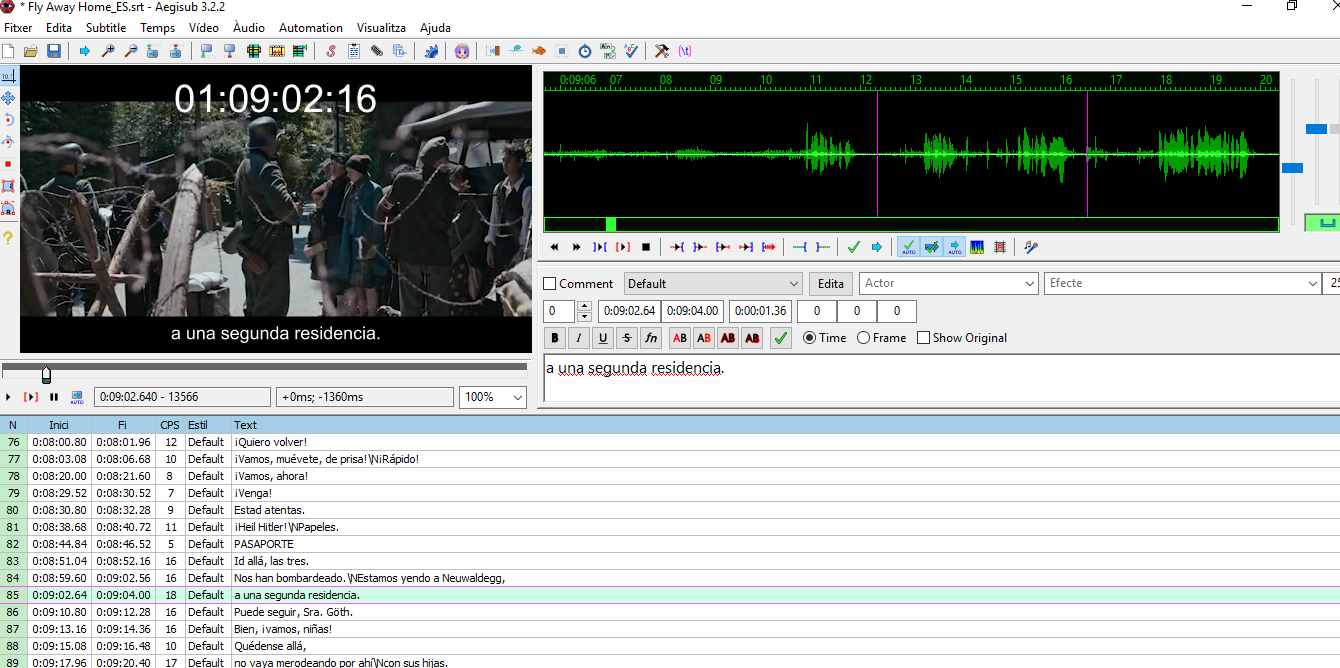Launch the Spell Checker toolbar icon
The height and width of the screenshot is (668, 1340).
click(x=632, y=51)
